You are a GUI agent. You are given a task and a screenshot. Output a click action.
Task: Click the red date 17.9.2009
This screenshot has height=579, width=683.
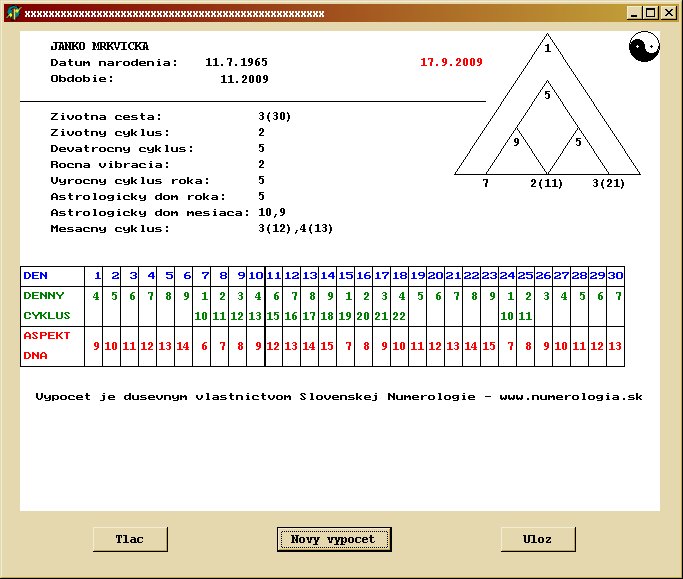click(451, 62)
